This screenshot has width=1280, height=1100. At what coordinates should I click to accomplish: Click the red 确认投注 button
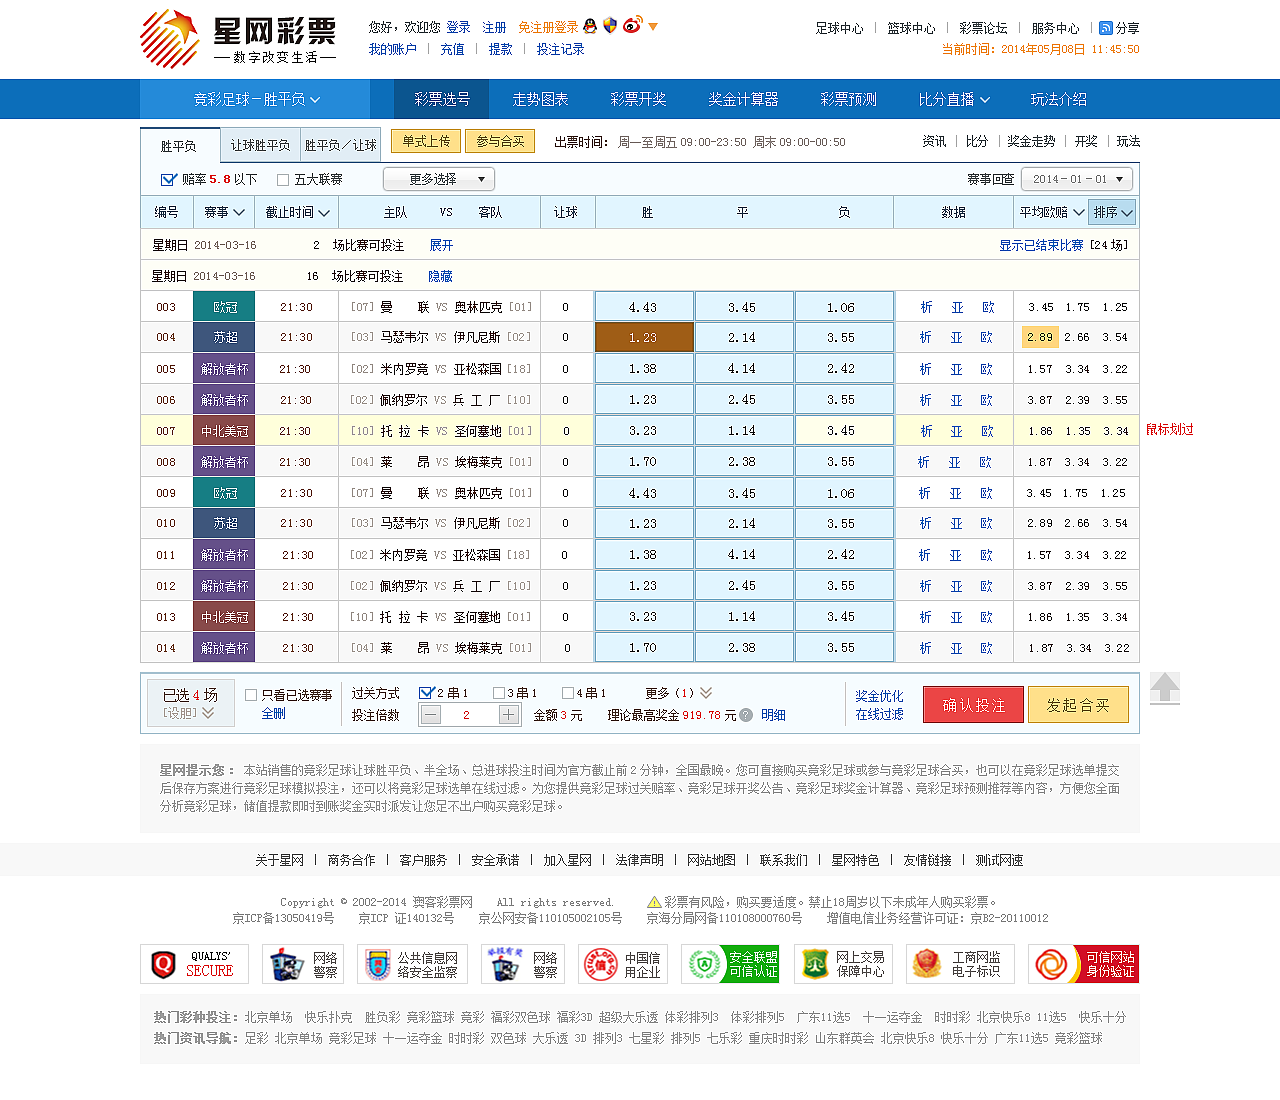972,703
